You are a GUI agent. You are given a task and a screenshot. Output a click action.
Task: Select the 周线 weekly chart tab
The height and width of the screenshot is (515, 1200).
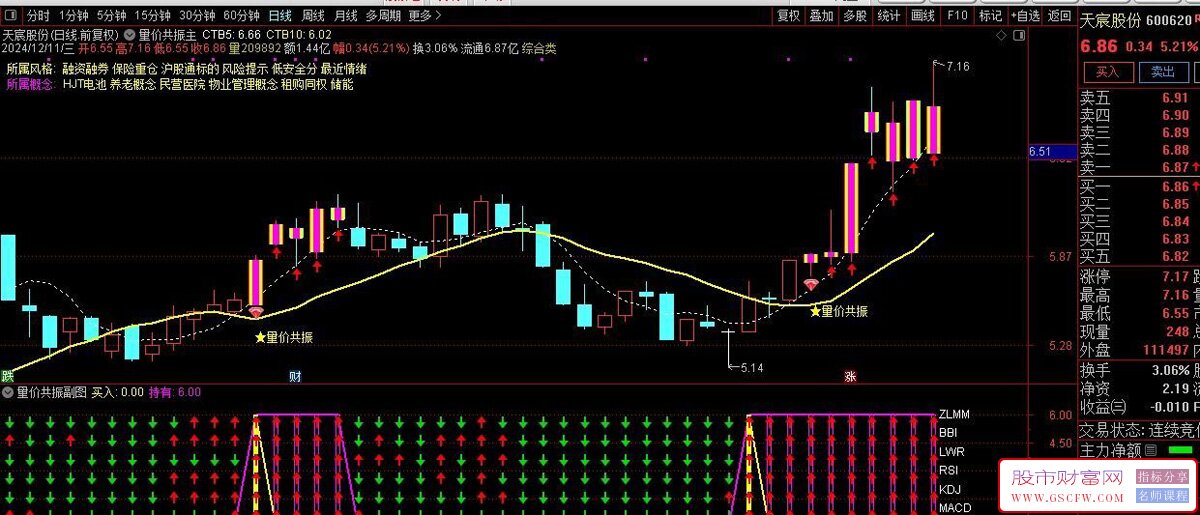313,16
